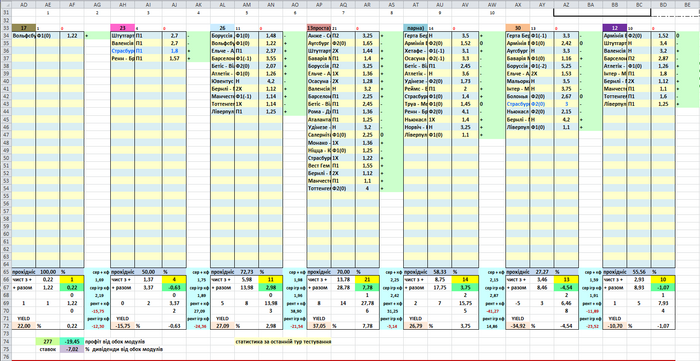Screen dimensions: 700x361
Task: Click the green cell with value 7,78
Action: [367, 287]
